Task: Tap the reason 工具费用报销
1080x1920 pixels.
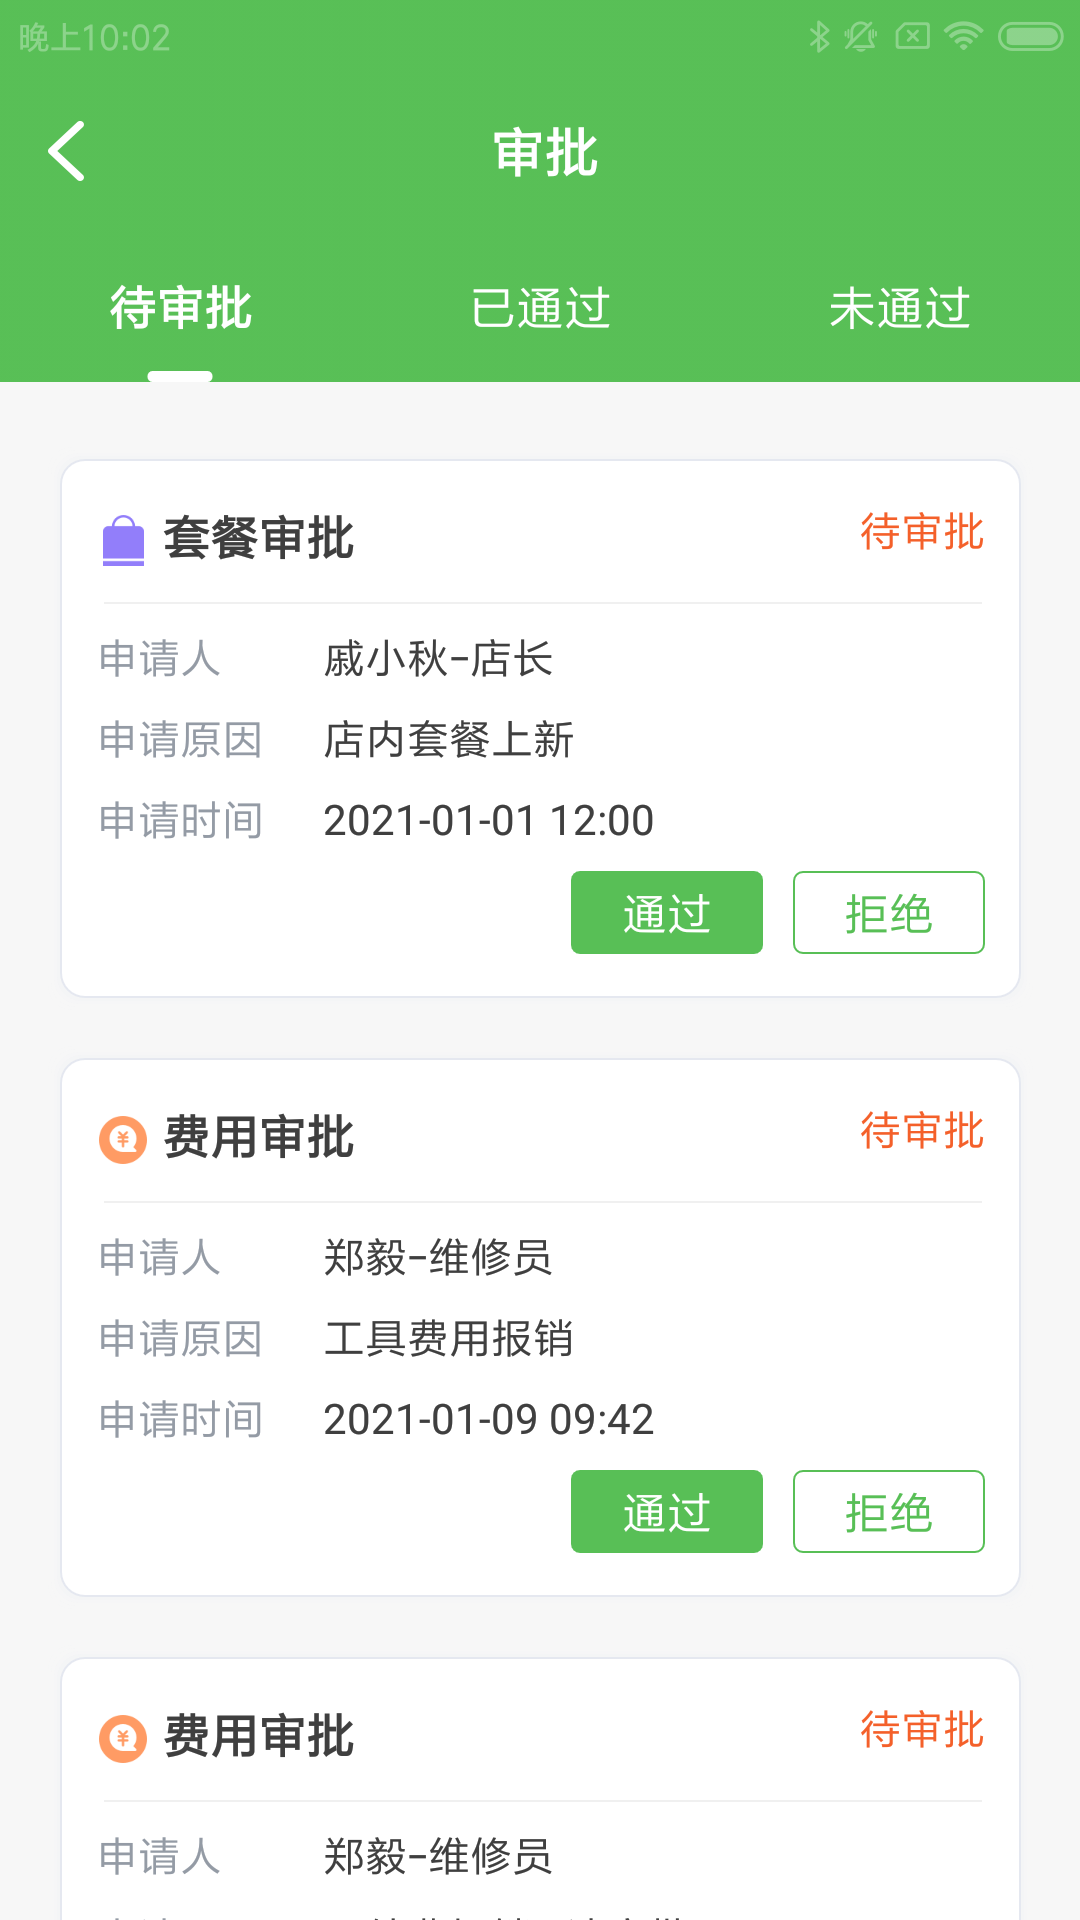Action: tap(448, 1338)
